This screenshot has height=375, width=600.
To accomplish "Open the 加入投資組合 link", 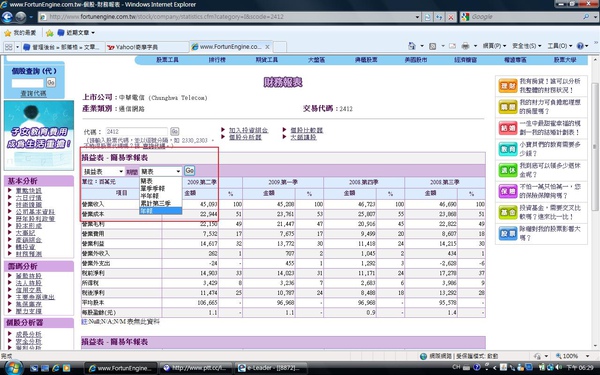I will click(248, 130).
